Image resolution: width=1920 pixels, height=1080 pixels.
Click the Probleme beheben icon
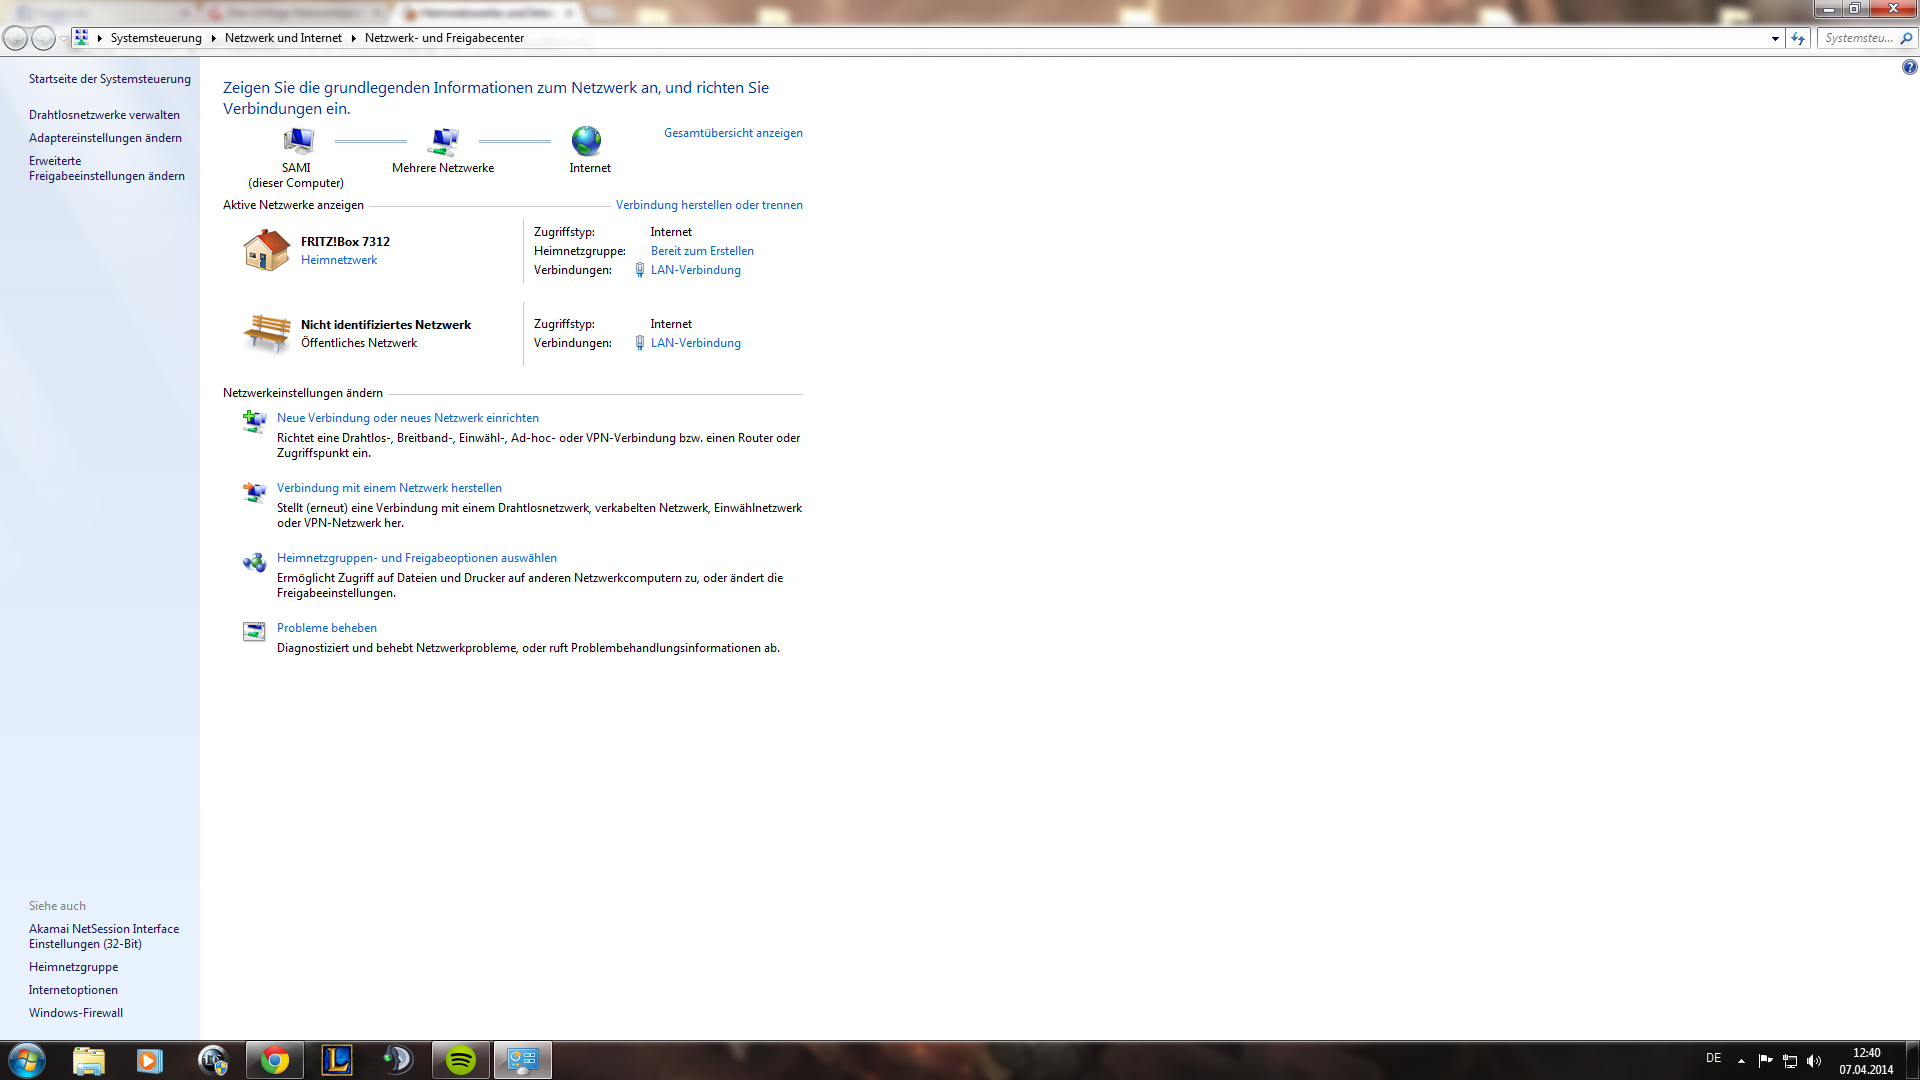click(x=254, y=631)
